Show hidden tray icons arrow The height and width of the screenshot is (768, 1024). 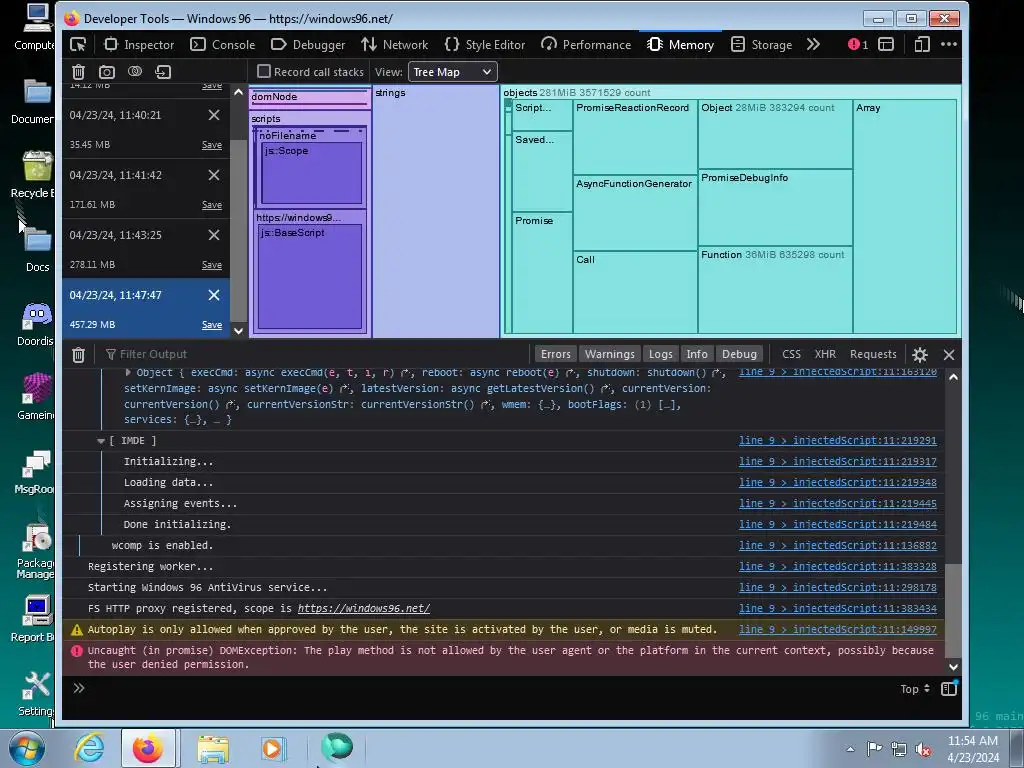850,749
